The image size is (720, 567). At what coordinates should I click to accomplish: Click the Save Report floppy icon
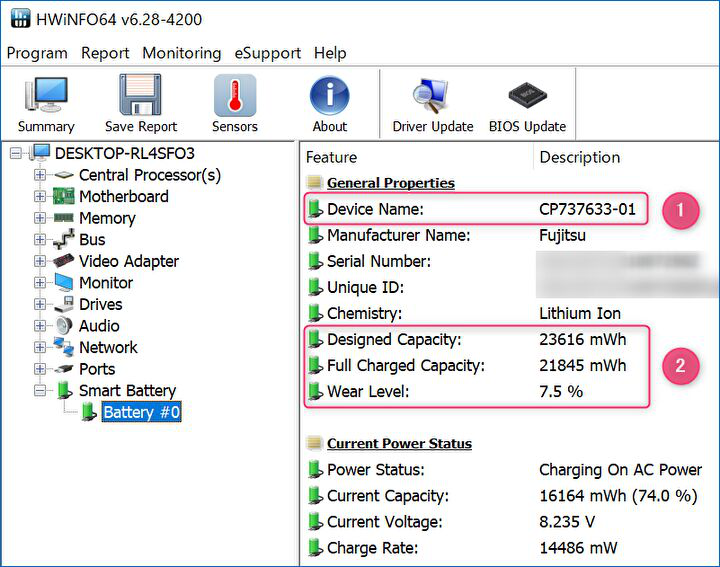point(141,95)
